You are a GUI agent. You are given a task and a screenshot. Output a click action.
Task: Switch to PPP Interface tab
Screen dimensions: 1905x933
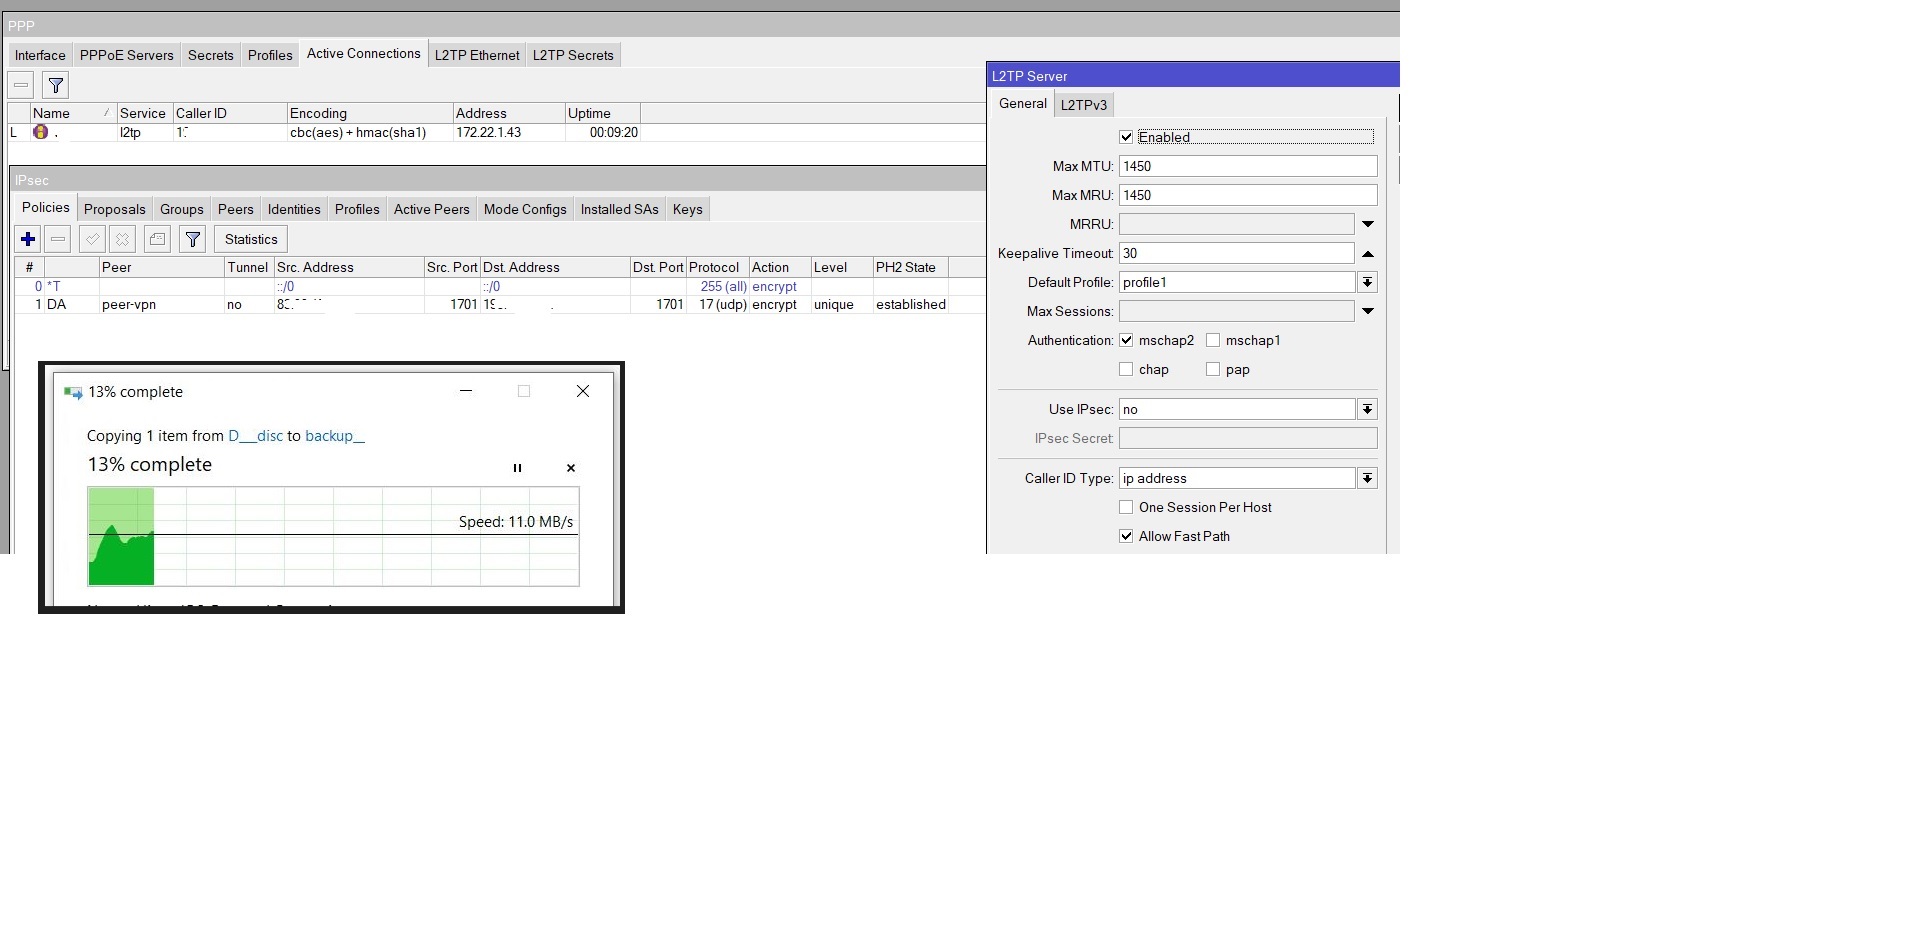[x=40, y=55]
